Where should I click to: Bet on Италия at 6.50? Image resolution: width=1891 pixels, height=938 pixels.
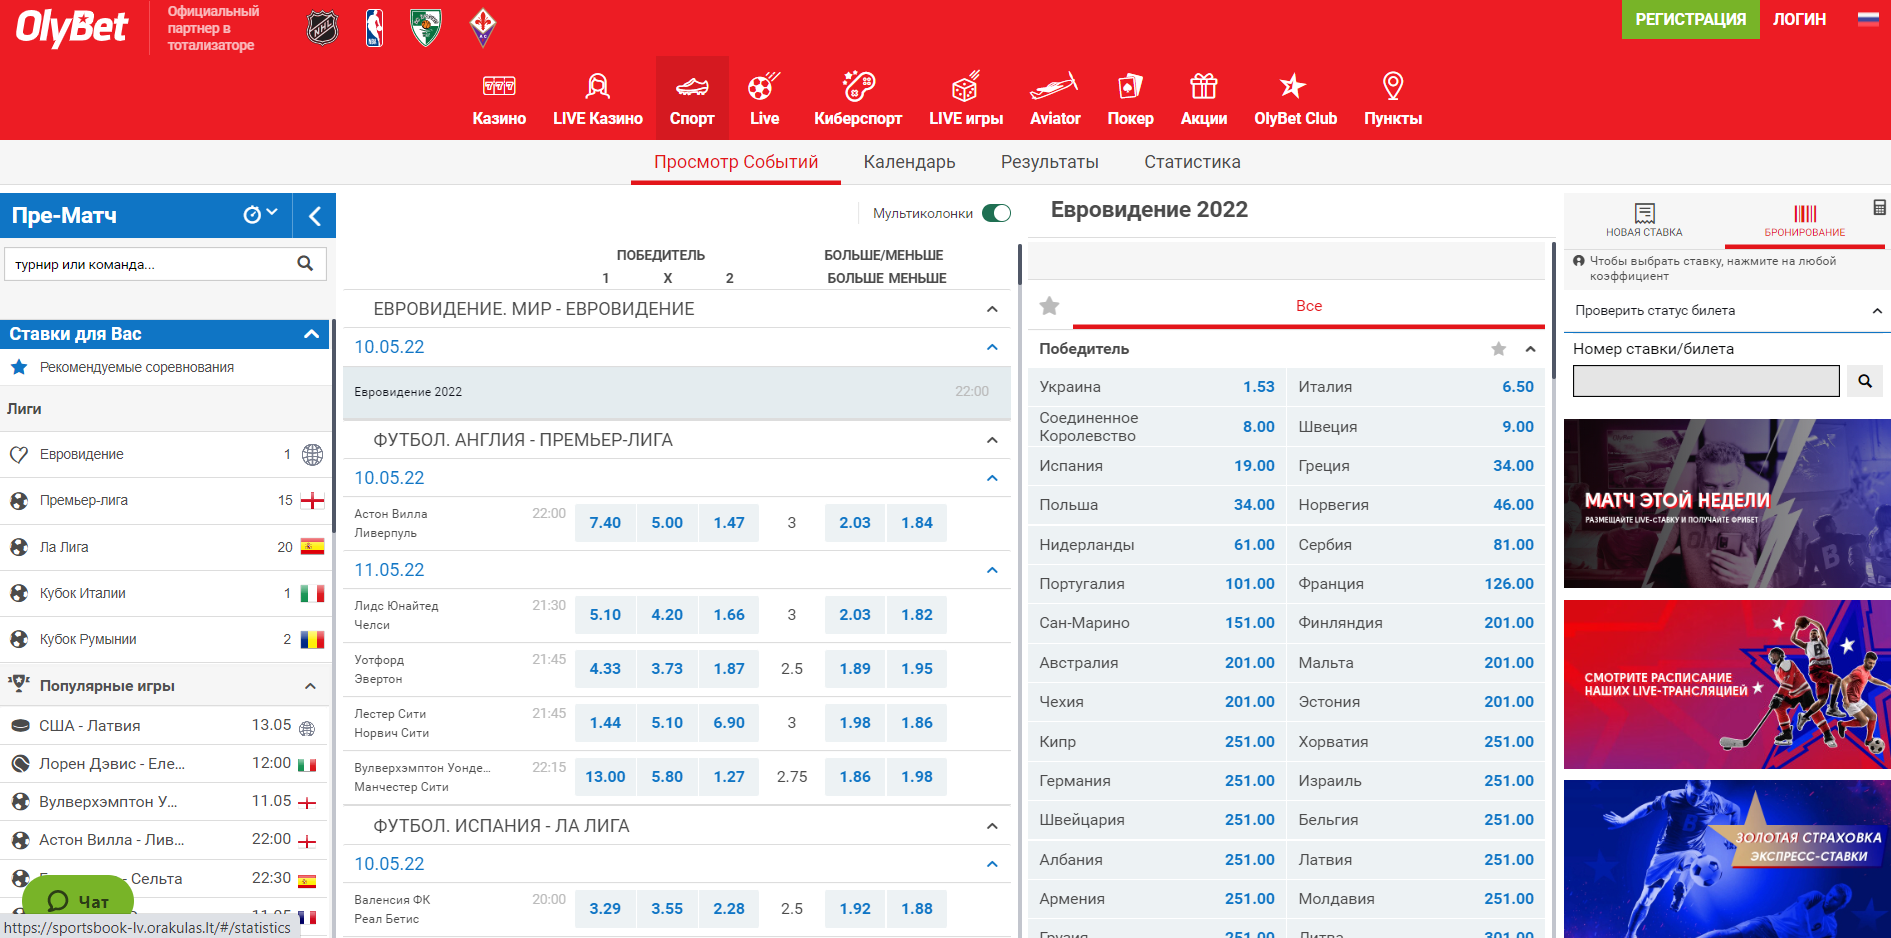tap(1416, 387)
